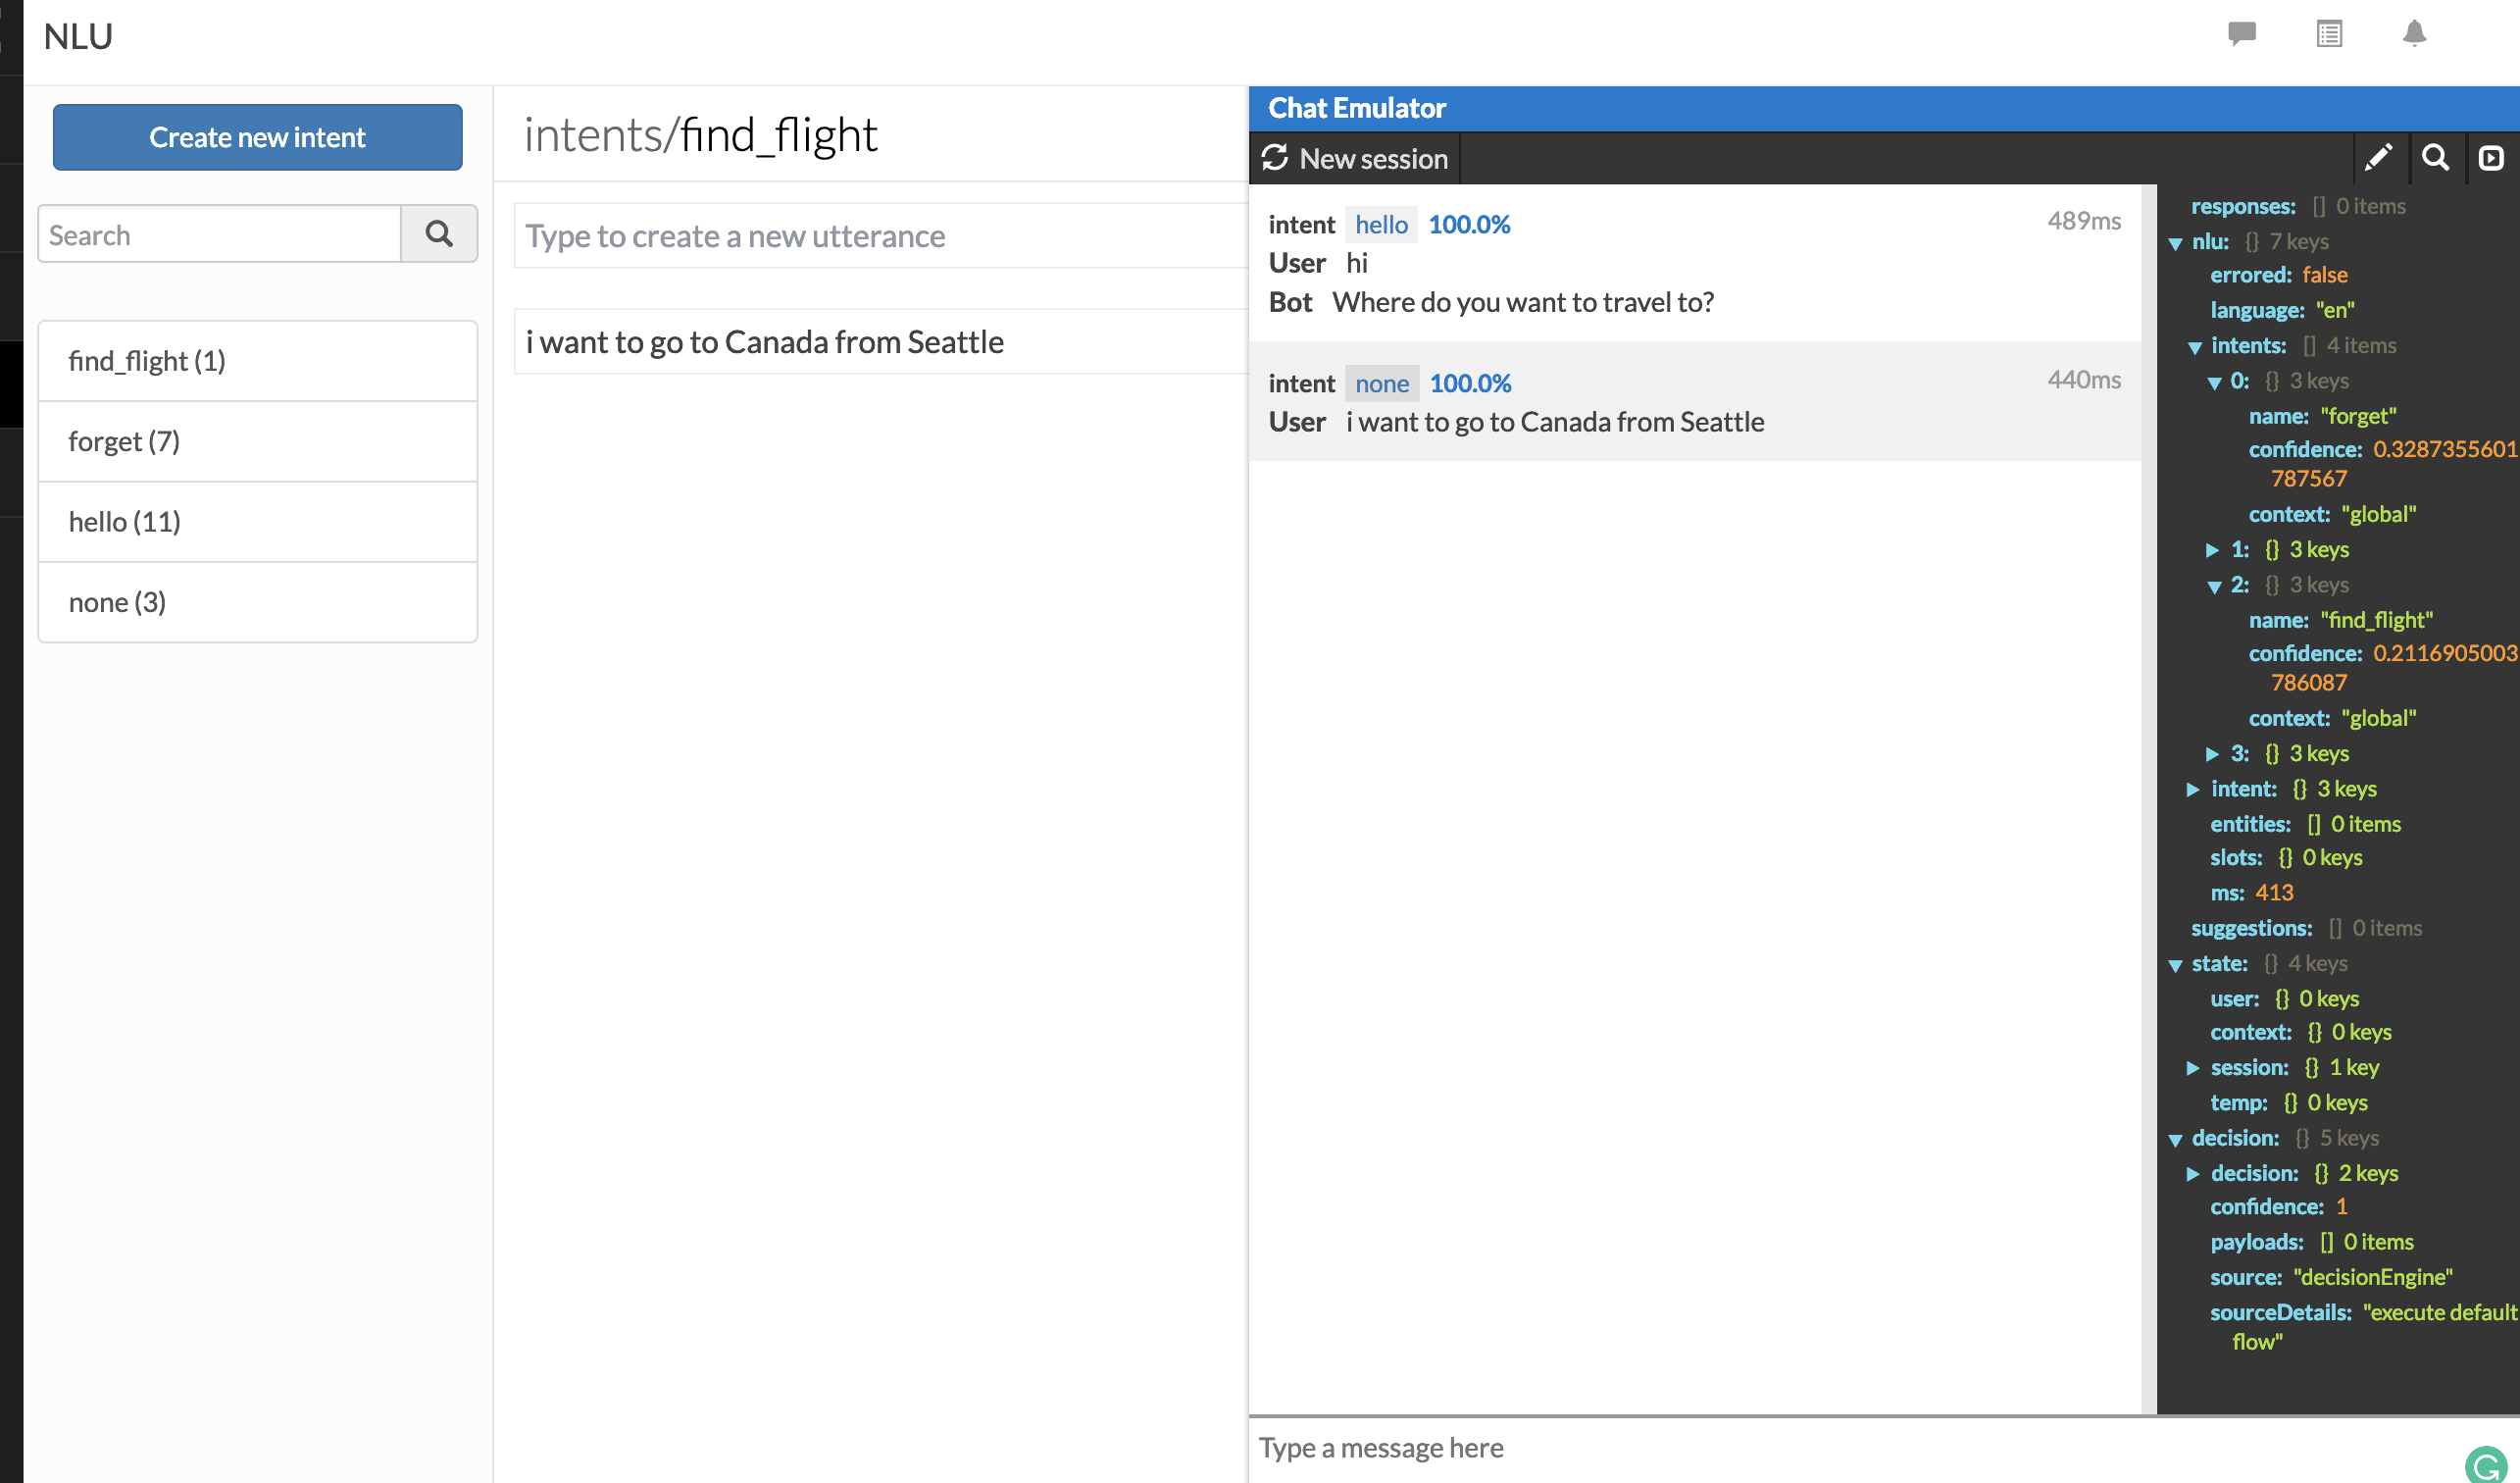Collapse the nlu node in the JSON tree
The width and height of the screenshot is (2520, 1483).
2176,241
